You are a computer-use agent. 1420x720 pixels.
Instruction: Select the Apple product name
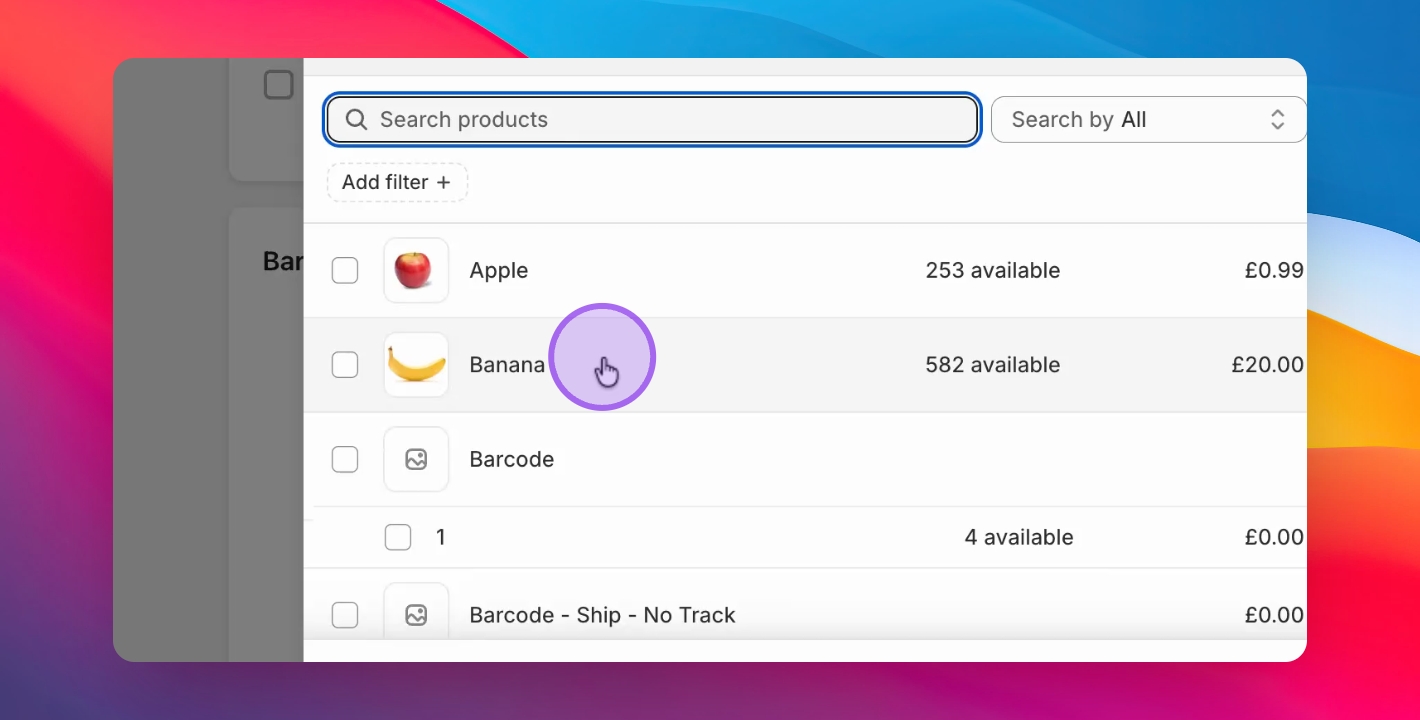[x=498, y=270]
